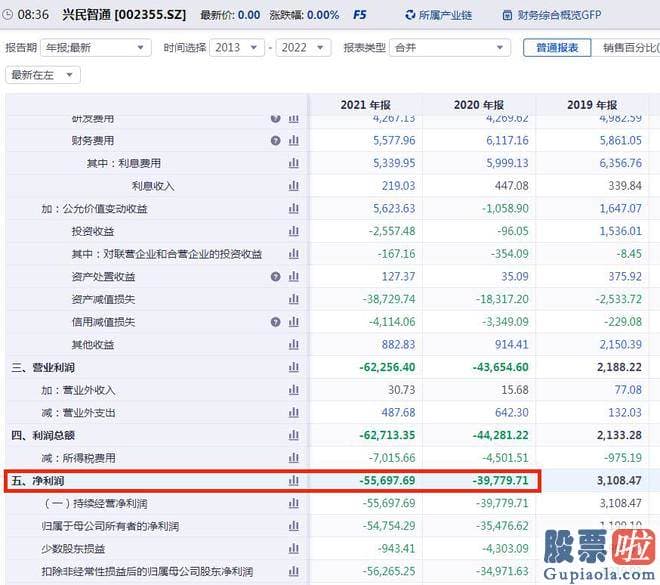This screenshot has width=660, height=585.
Task: Click the 2019 年报 column header
Action: pyautogui.click(x=592, y=105)
